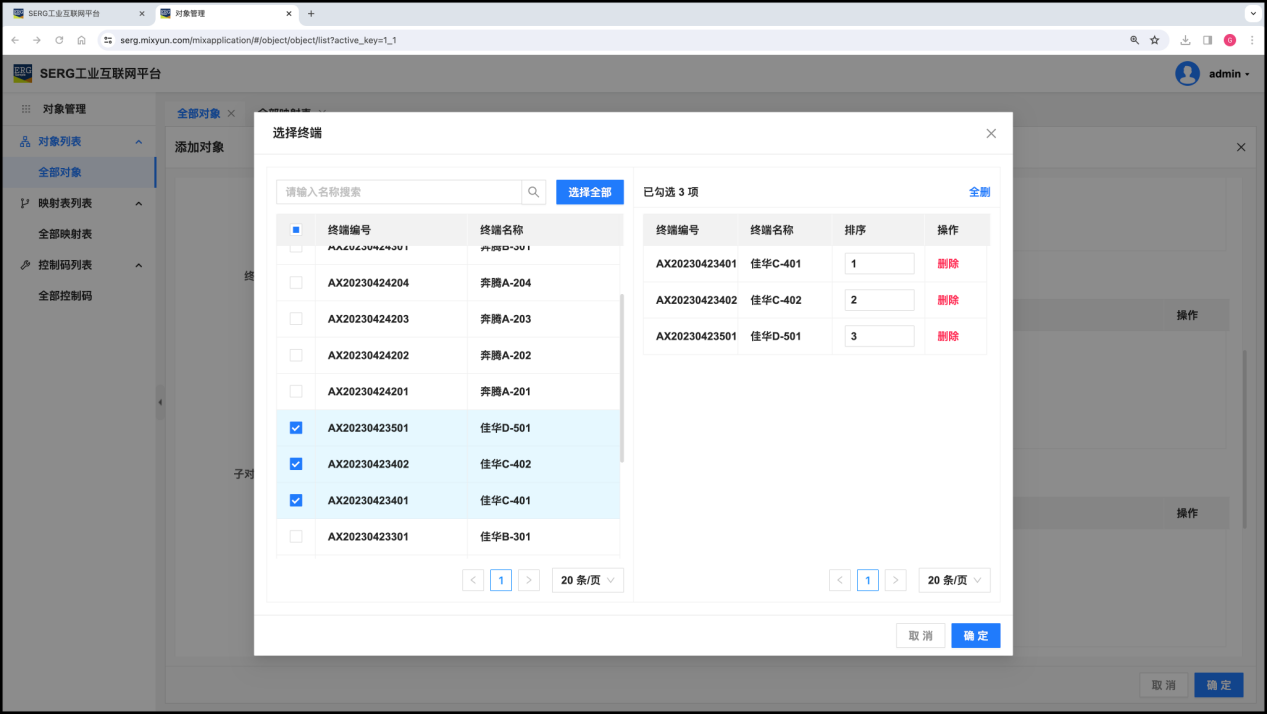Close the 选择终端 dialog with X icon

tap(991, 133)
